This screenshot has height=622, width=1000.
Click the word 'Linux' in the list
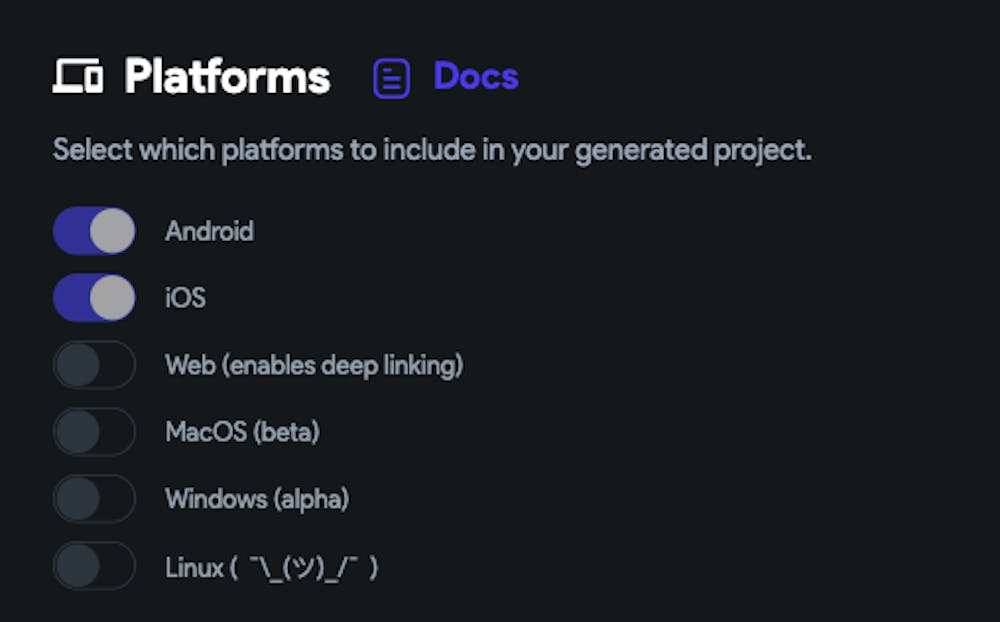194,568
